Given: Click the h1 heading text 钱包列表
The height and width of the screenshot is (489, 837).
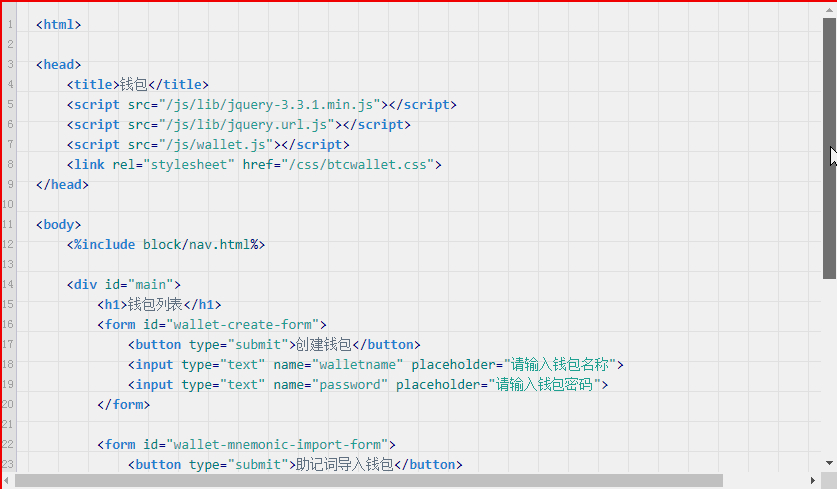Looking at the screenshot, I should coord(158,305).
